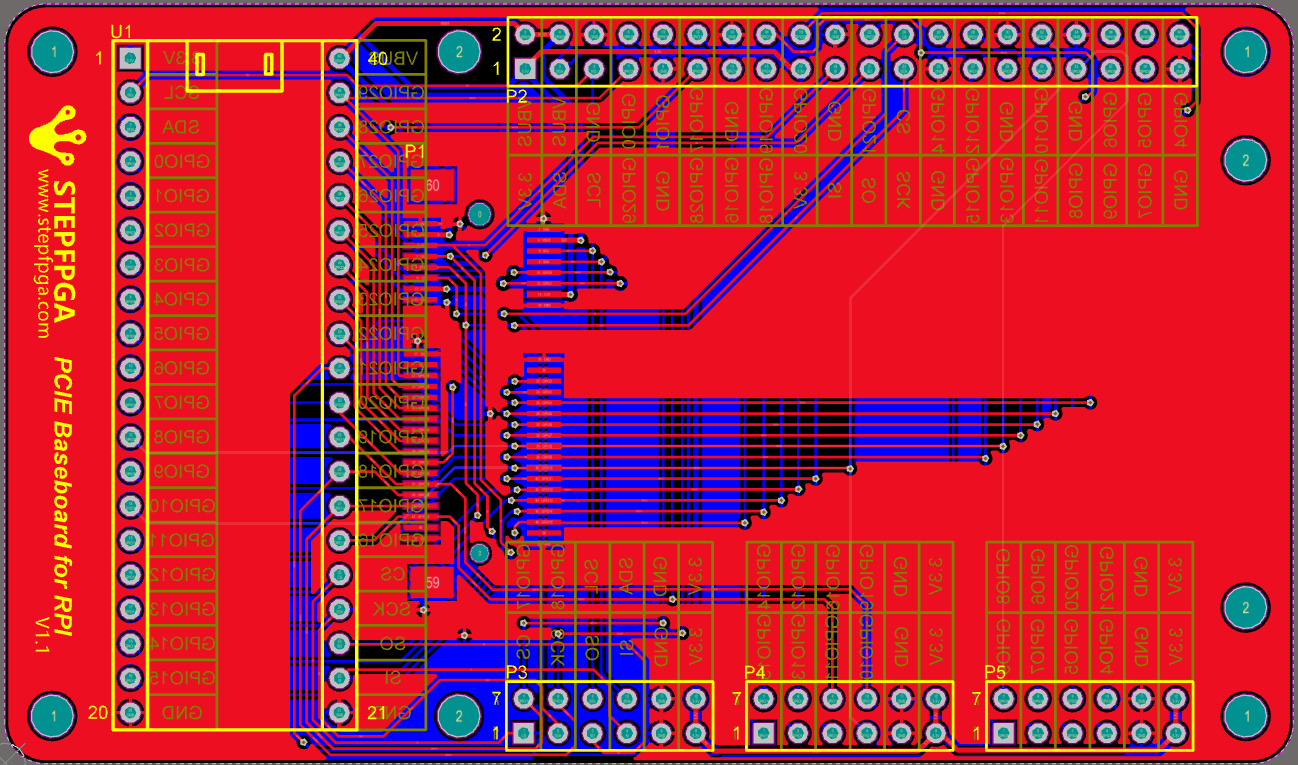Screen dimensions: 1298x765
Task: Select U1 pin 20 GND pad
Action: pyautogui.click(x=130, y=713)
